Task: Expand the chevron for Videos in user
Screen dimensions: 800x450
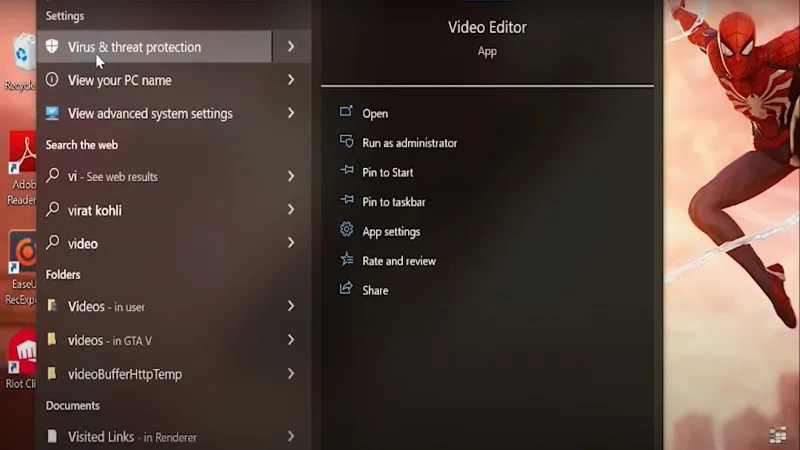Action: click(x=291, y=306)
